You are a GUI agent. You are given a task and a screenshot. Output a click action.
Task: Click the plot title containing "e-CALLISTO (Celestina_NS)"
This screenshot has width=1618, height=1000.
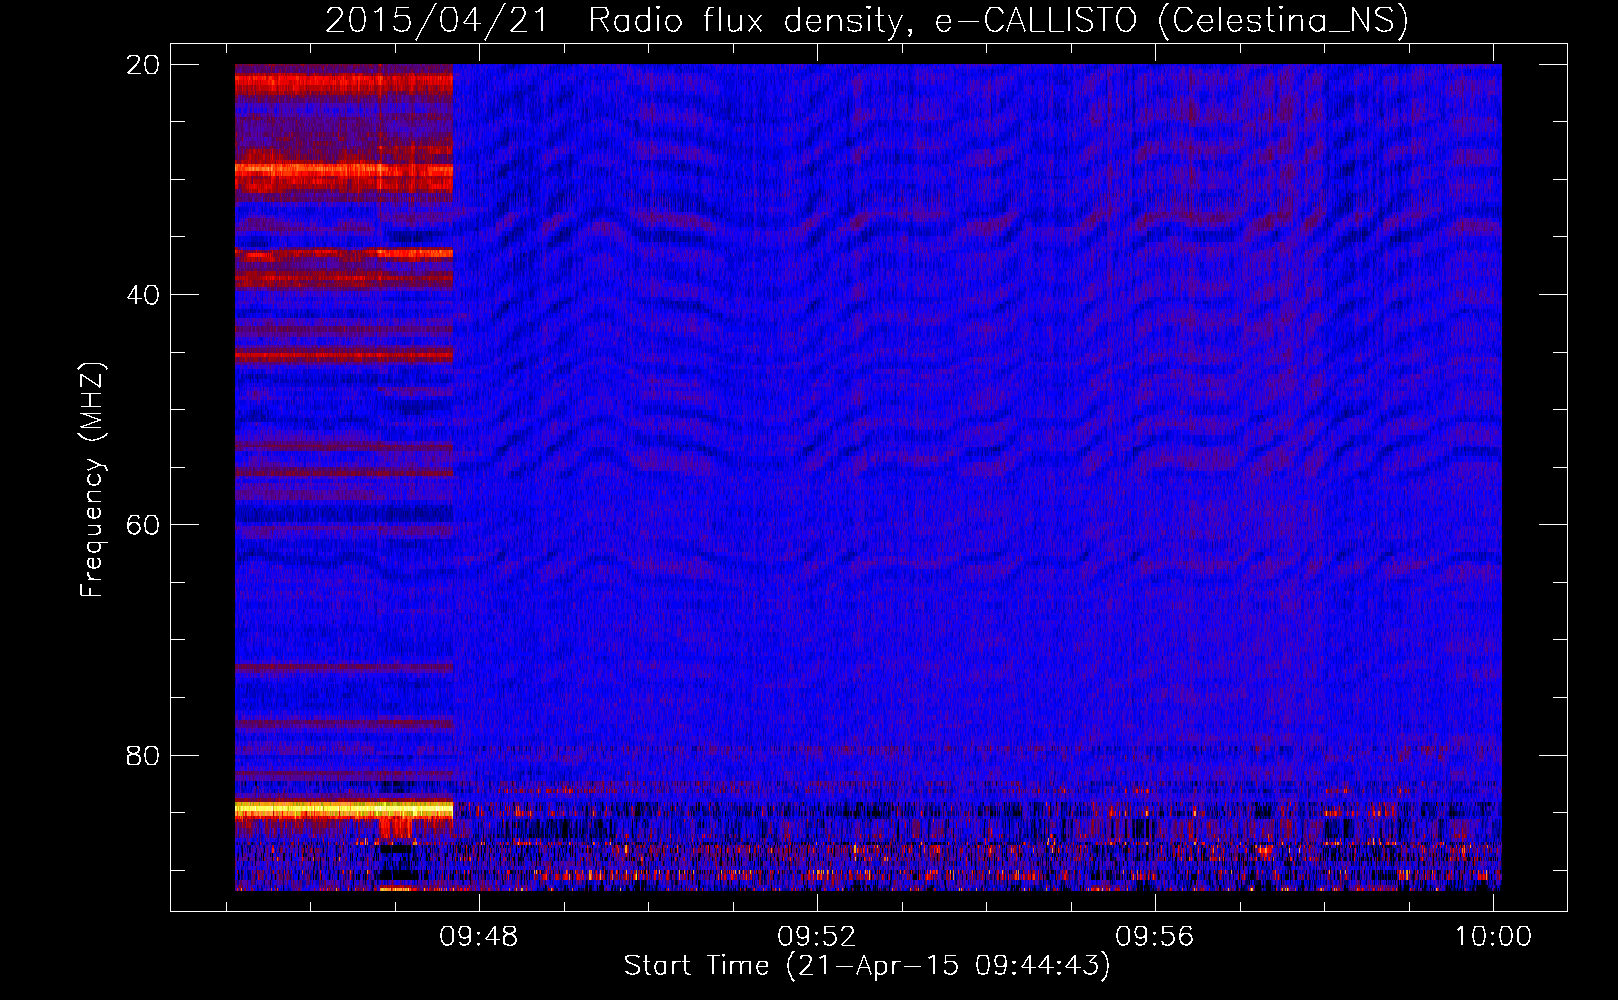click(x=867, y=20)
